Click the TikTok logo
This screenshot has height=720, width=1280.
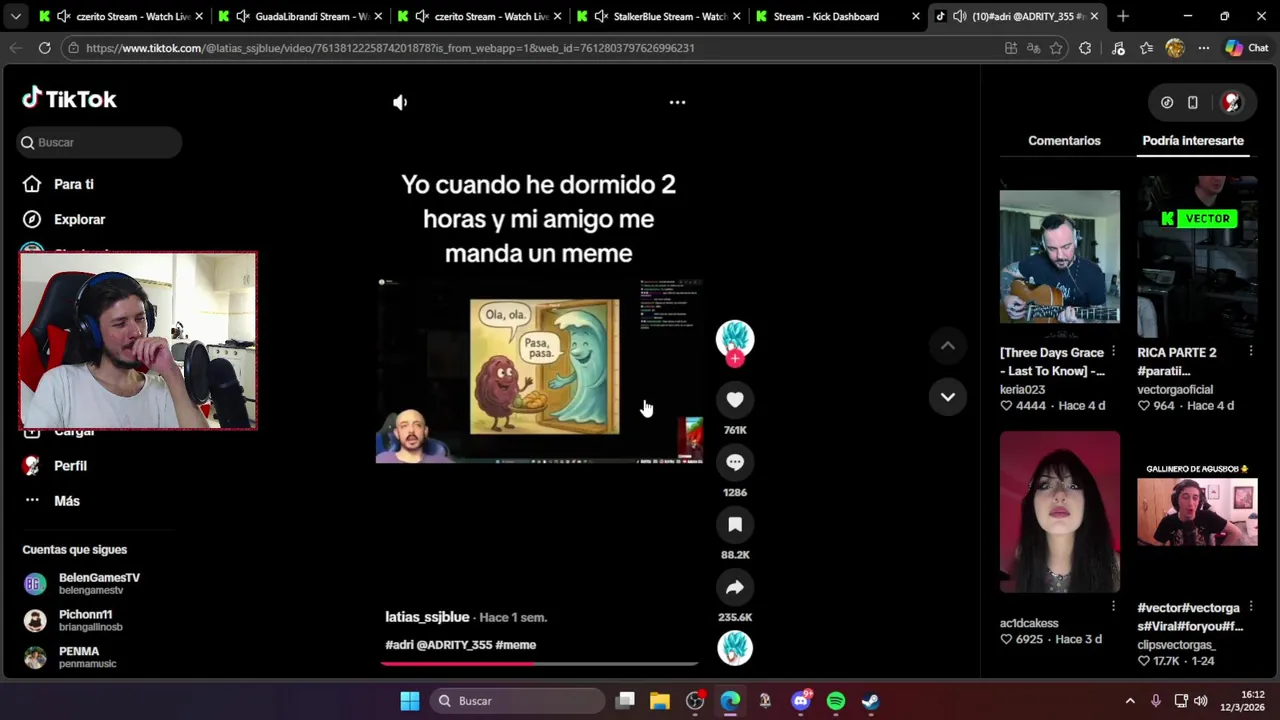[x=69, y=98]
